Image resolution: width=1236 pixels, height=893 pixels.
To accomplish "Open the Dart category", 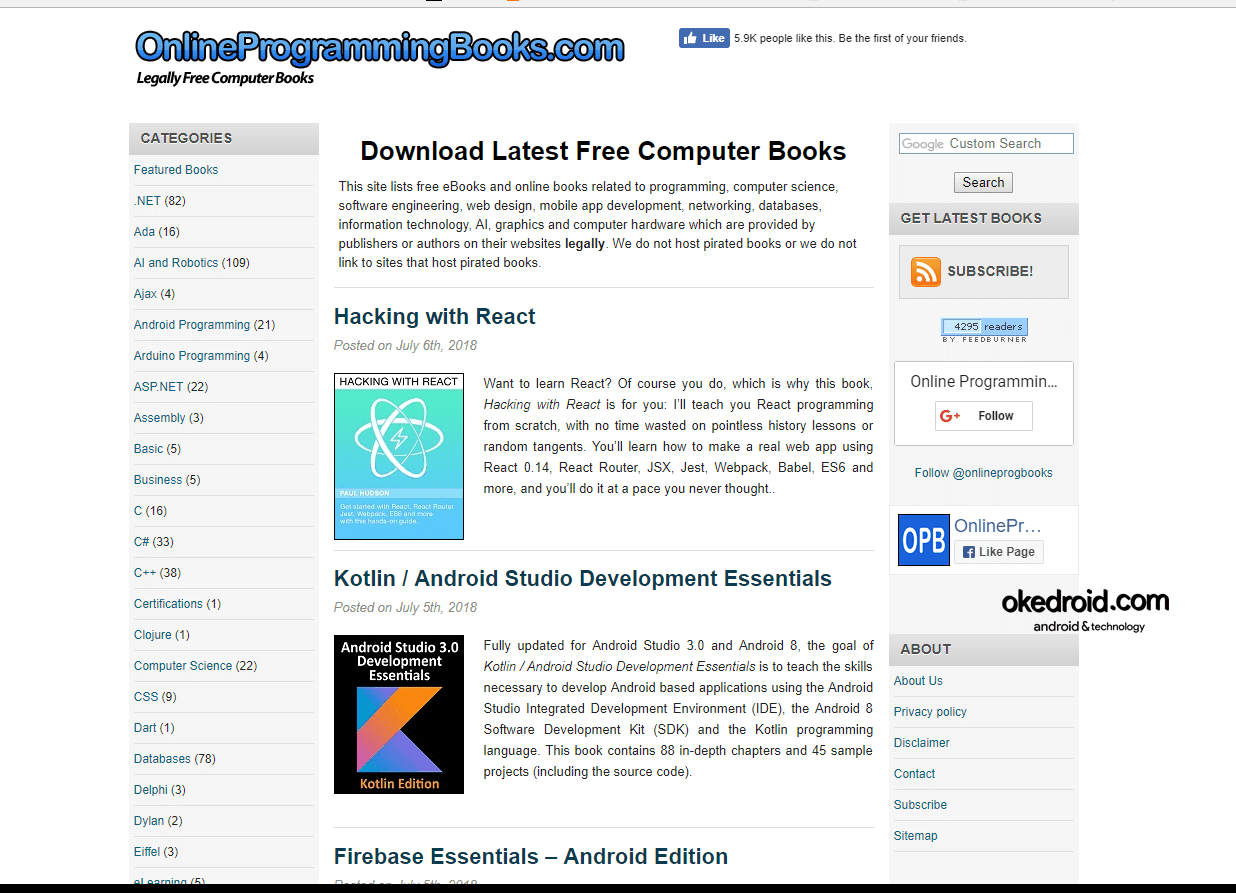I will click(x=145, y=728).
